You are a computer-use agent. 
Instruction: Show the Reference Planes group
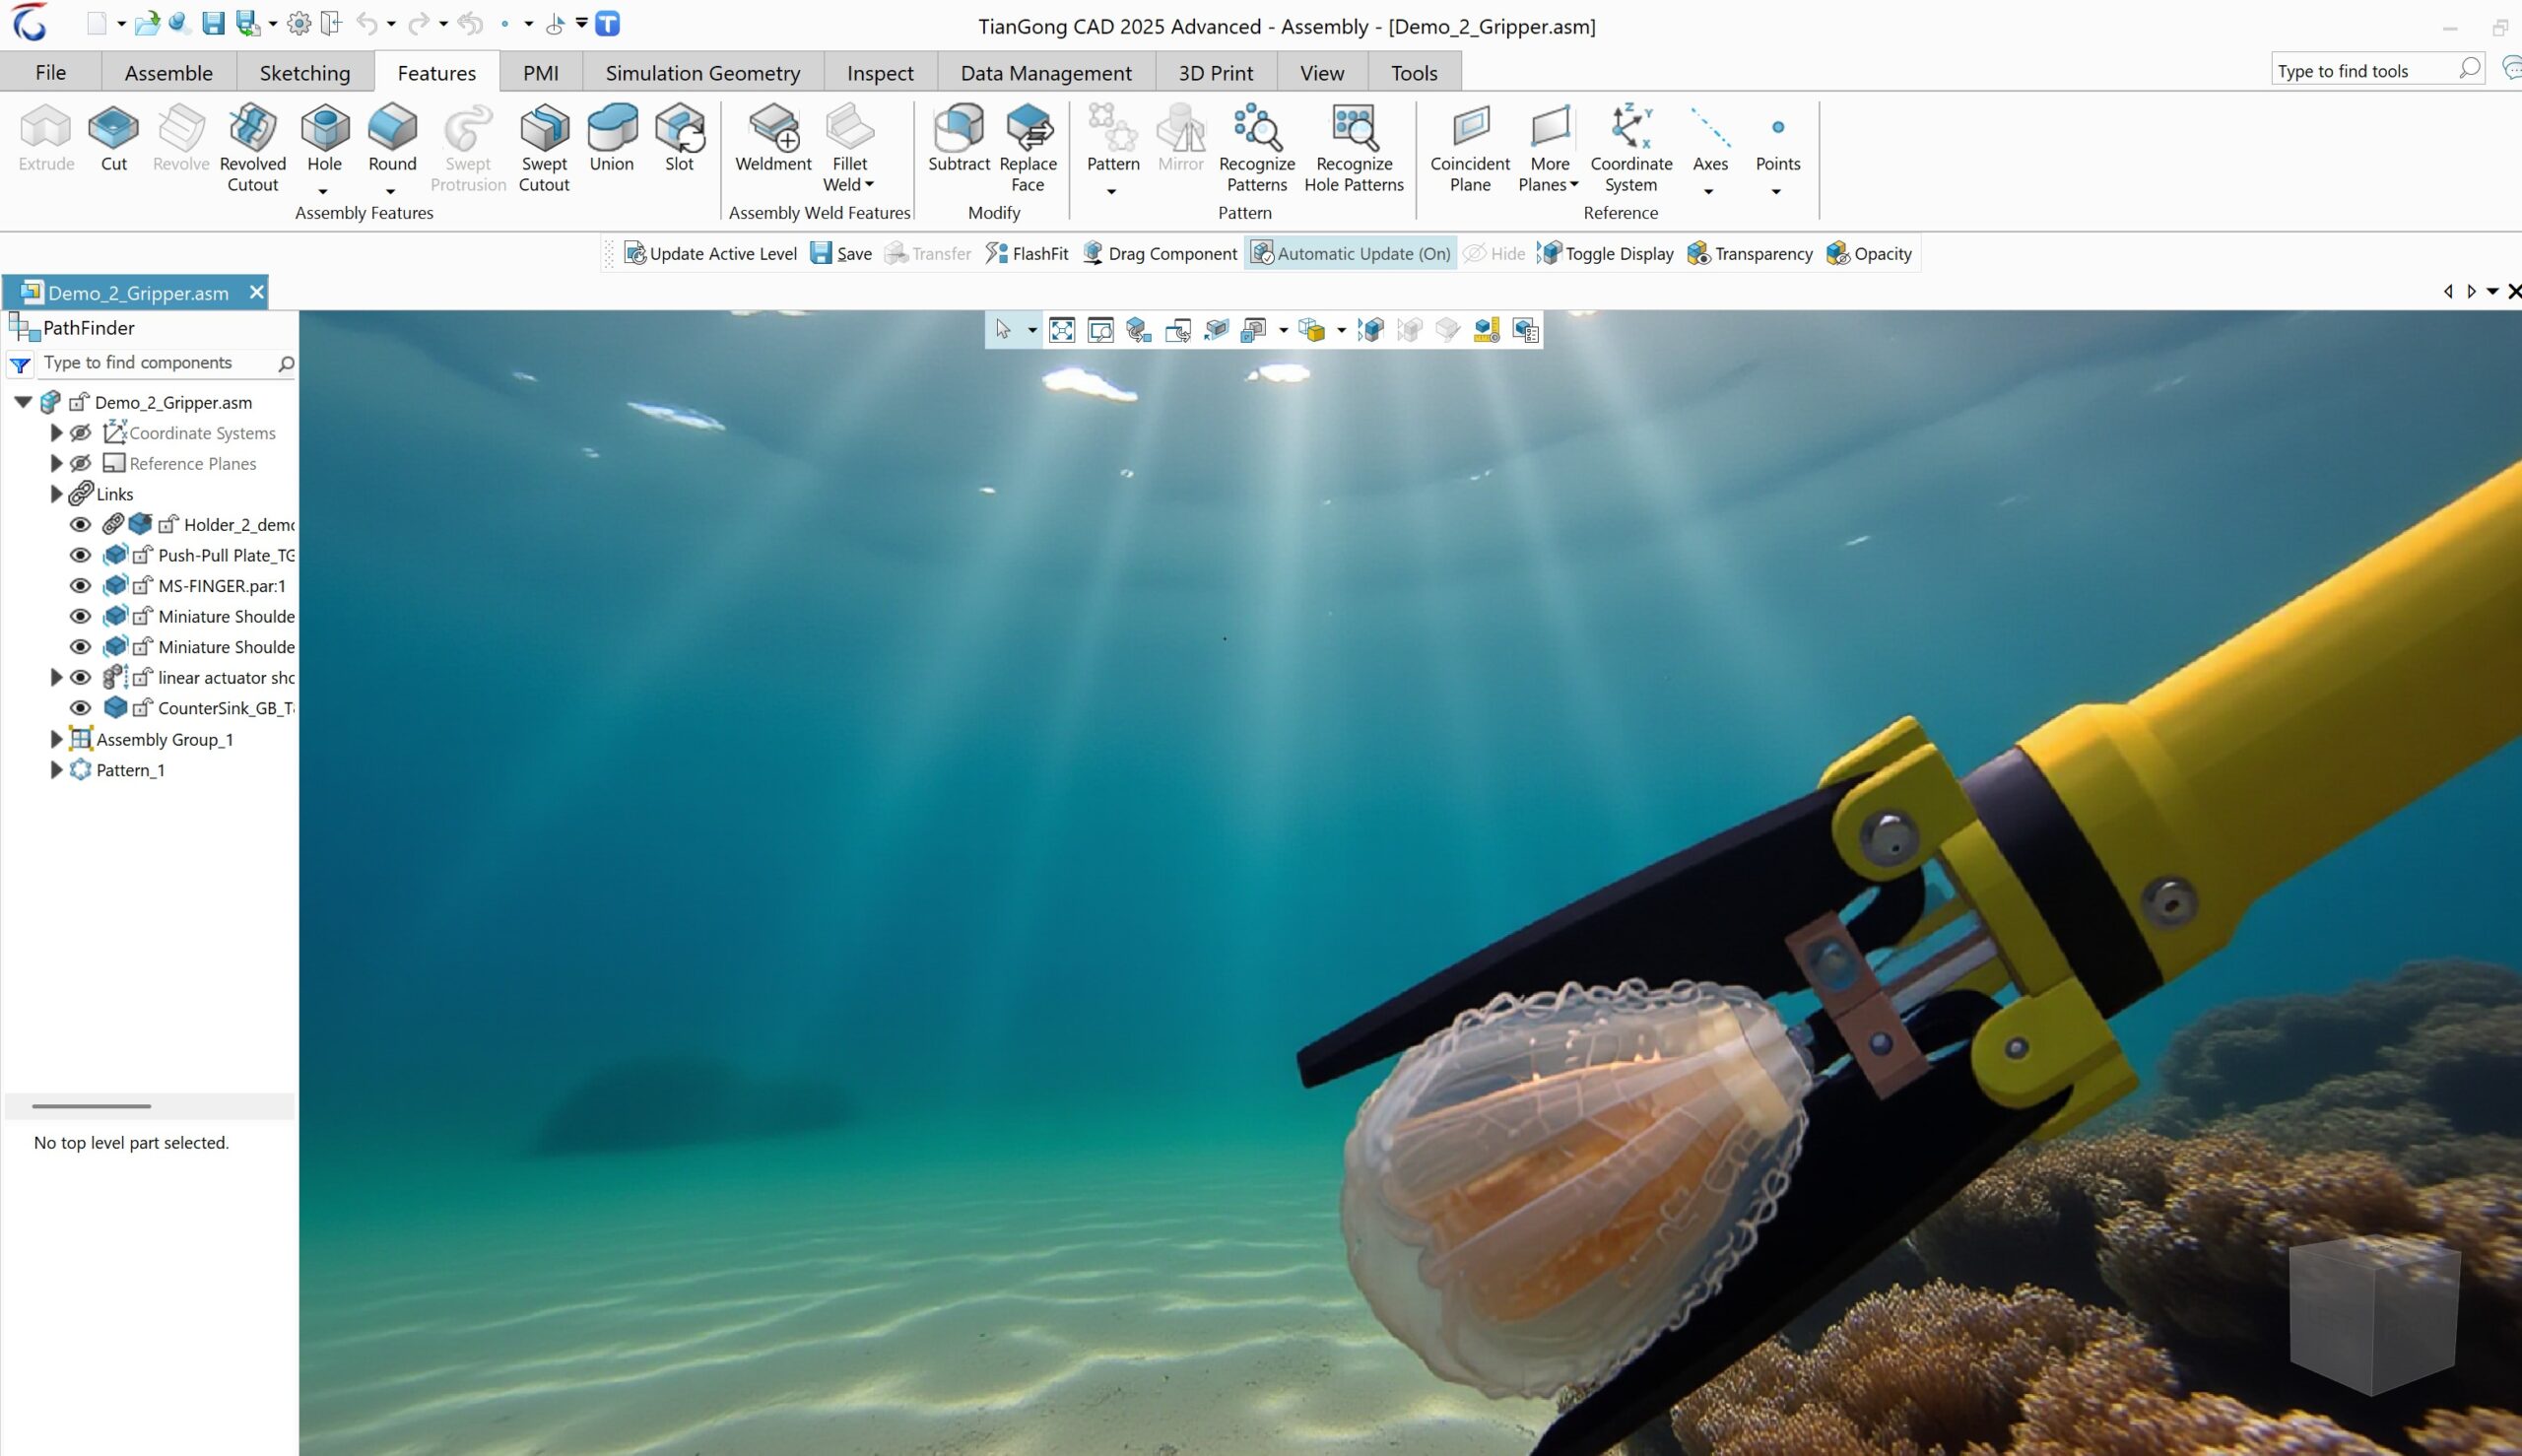click(80, 463)
